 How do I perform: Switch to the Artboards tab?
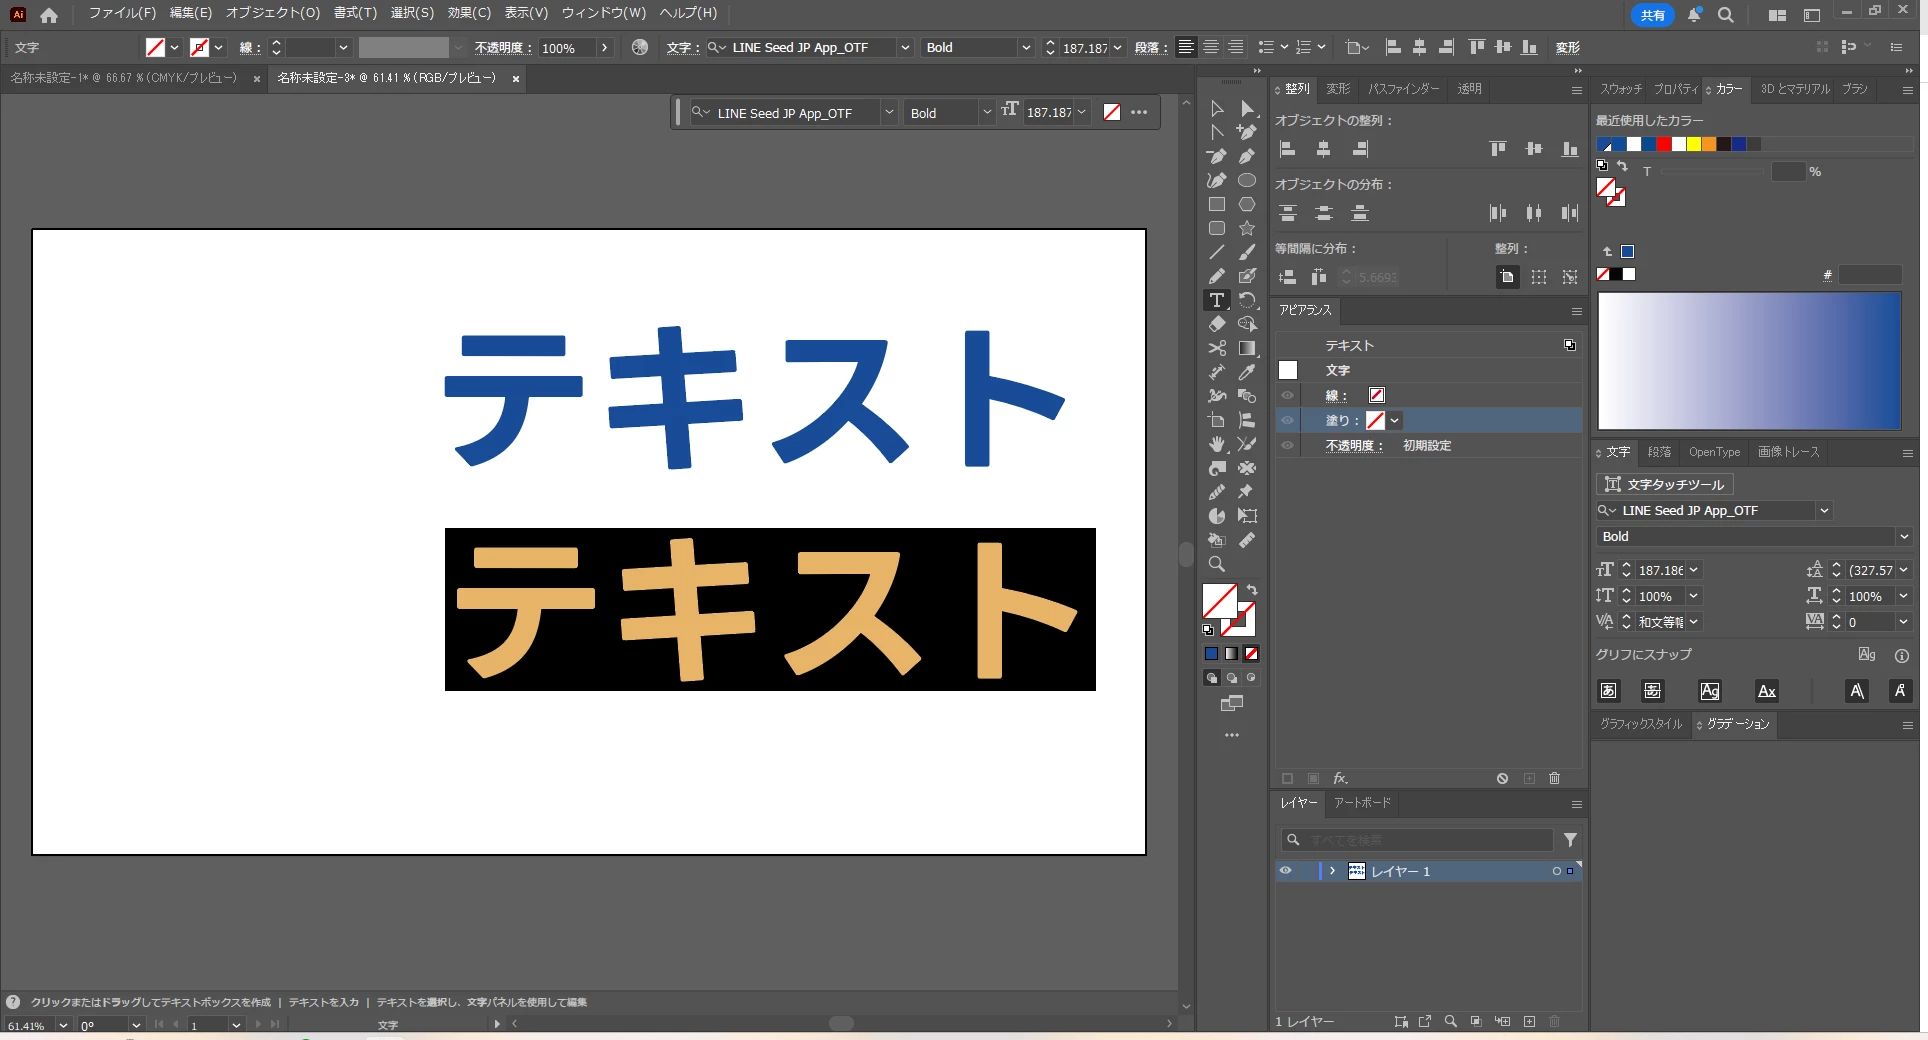1362,802
